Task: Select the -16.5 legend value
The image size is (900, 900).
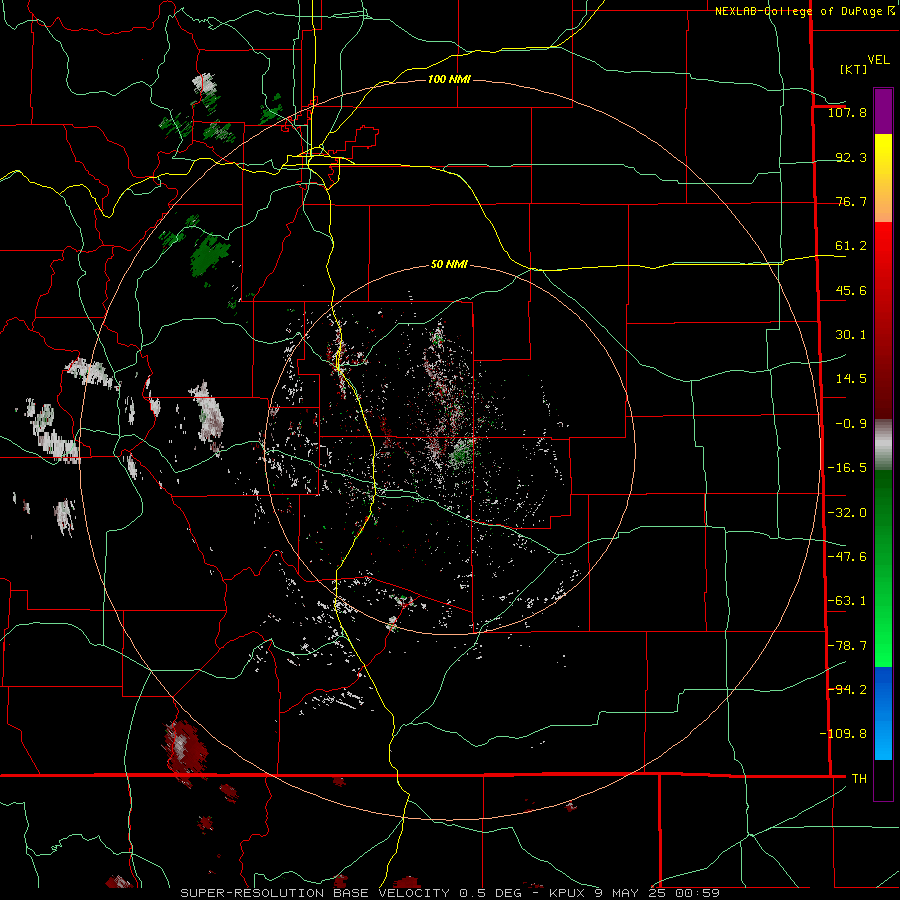Action: coord(847,468)
